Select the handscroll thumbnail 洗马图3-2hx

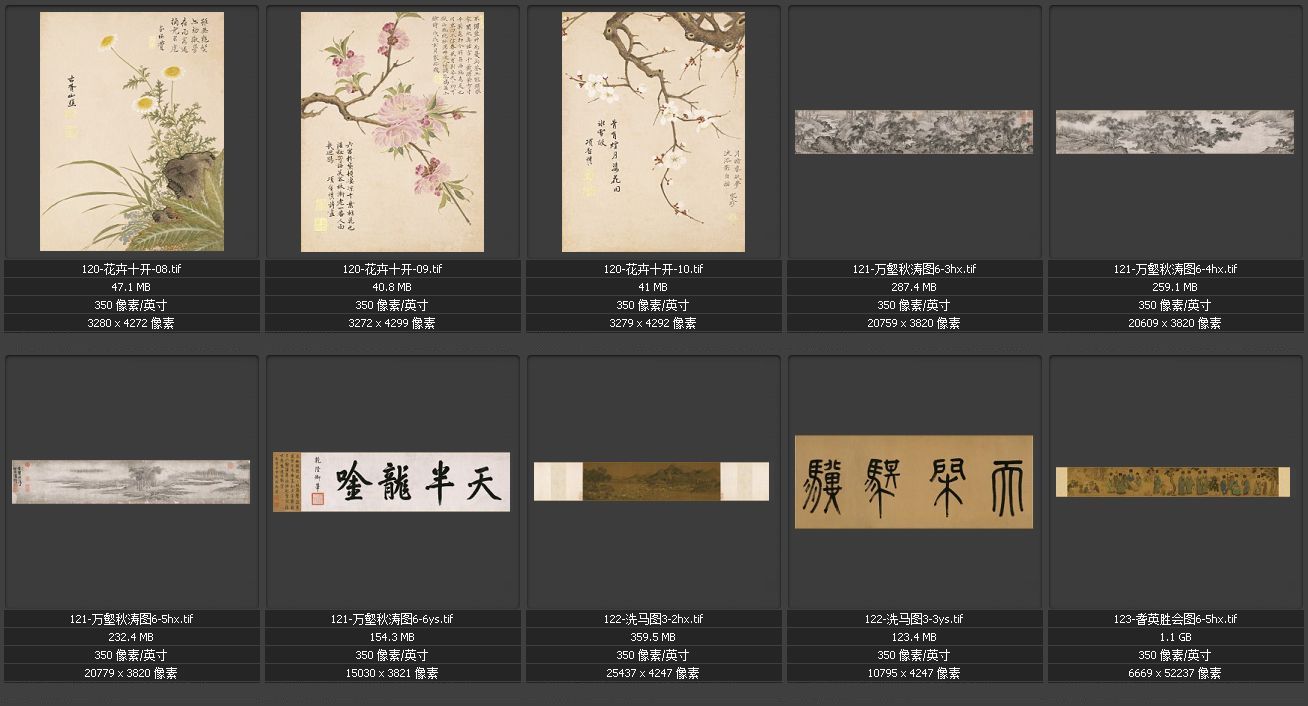653,482
